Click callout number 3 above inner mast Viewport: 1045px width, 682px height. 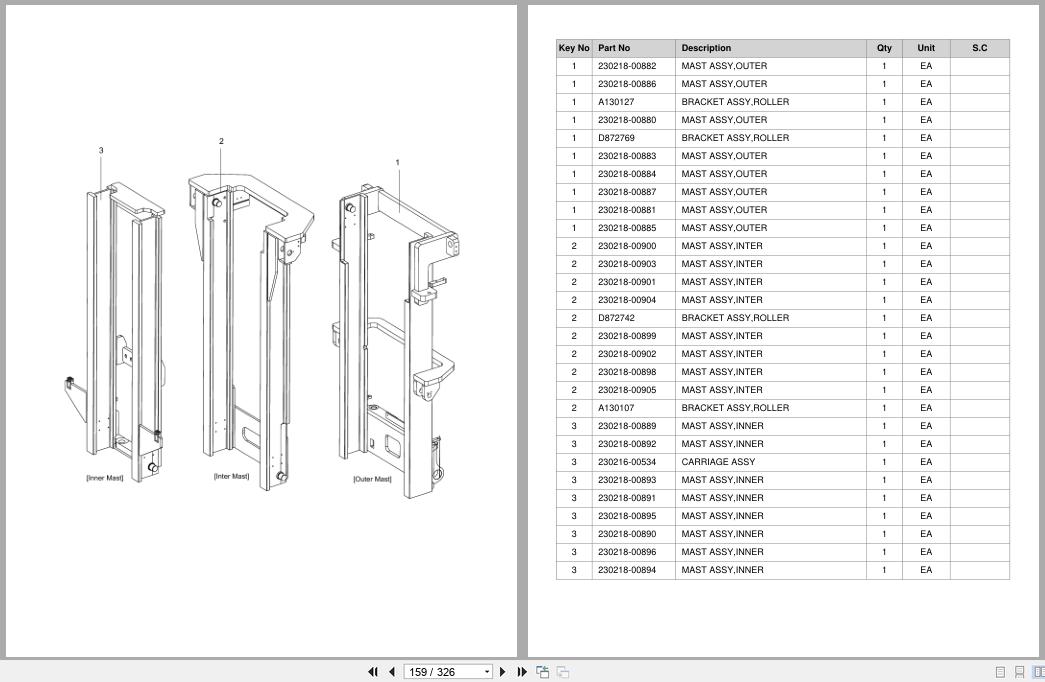click(x=101, y=151)
